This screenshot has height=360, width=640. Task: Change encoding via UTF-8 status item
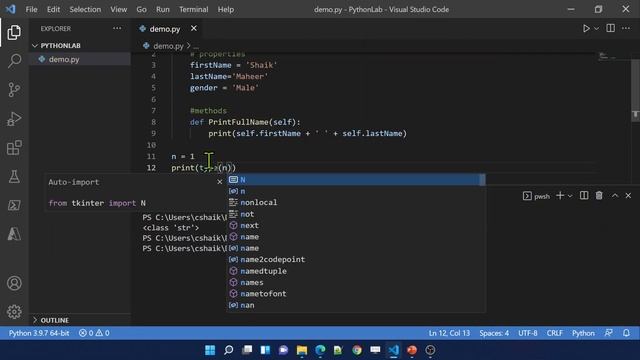528,333
